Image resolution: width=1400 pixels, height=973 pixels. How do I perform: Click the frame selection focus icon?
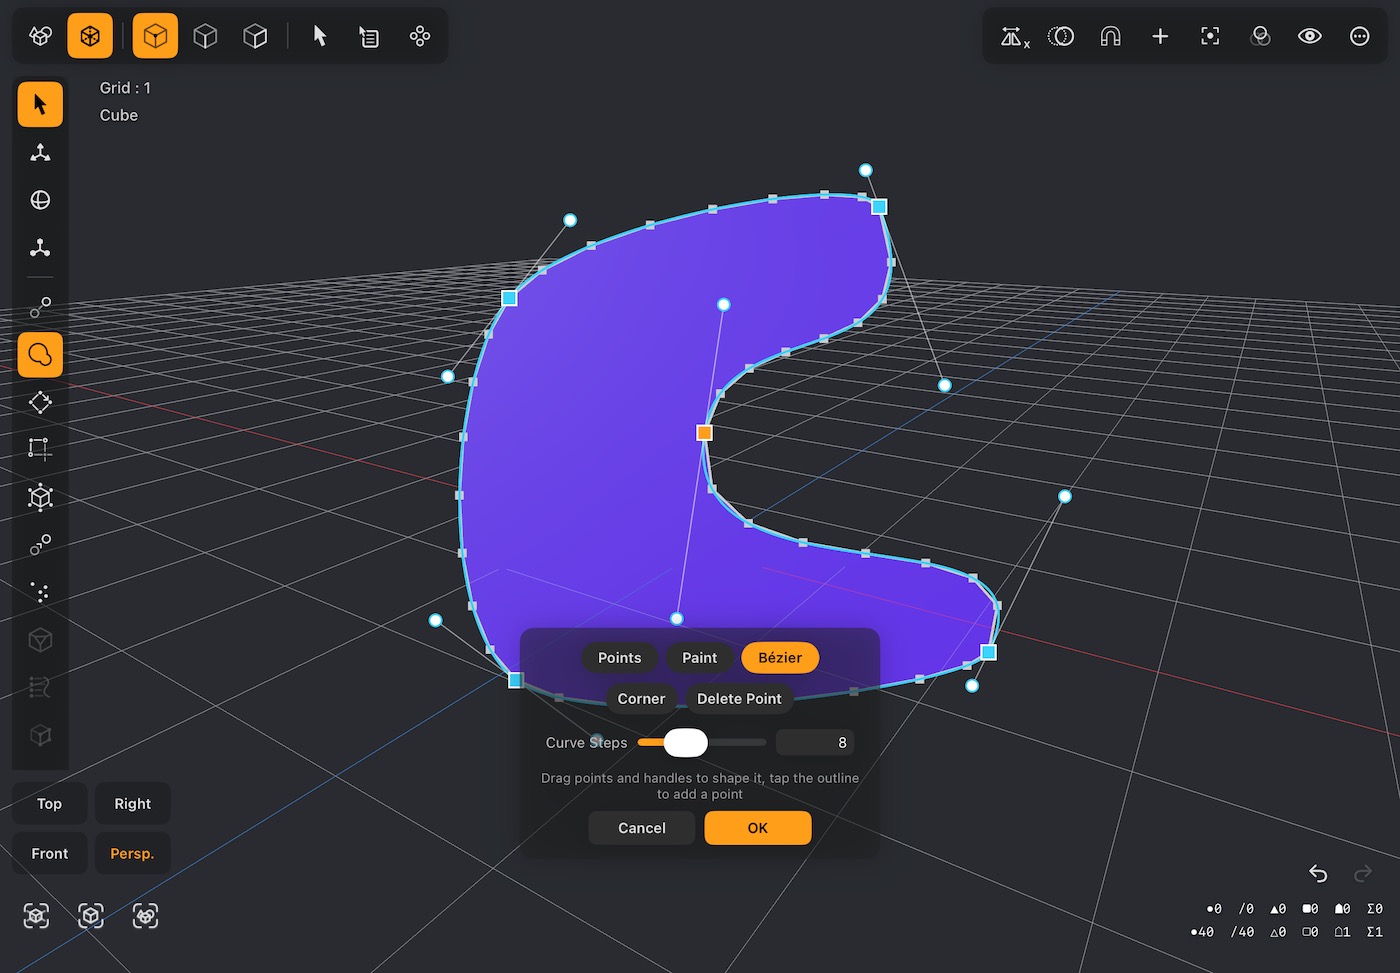(1210, 37)
